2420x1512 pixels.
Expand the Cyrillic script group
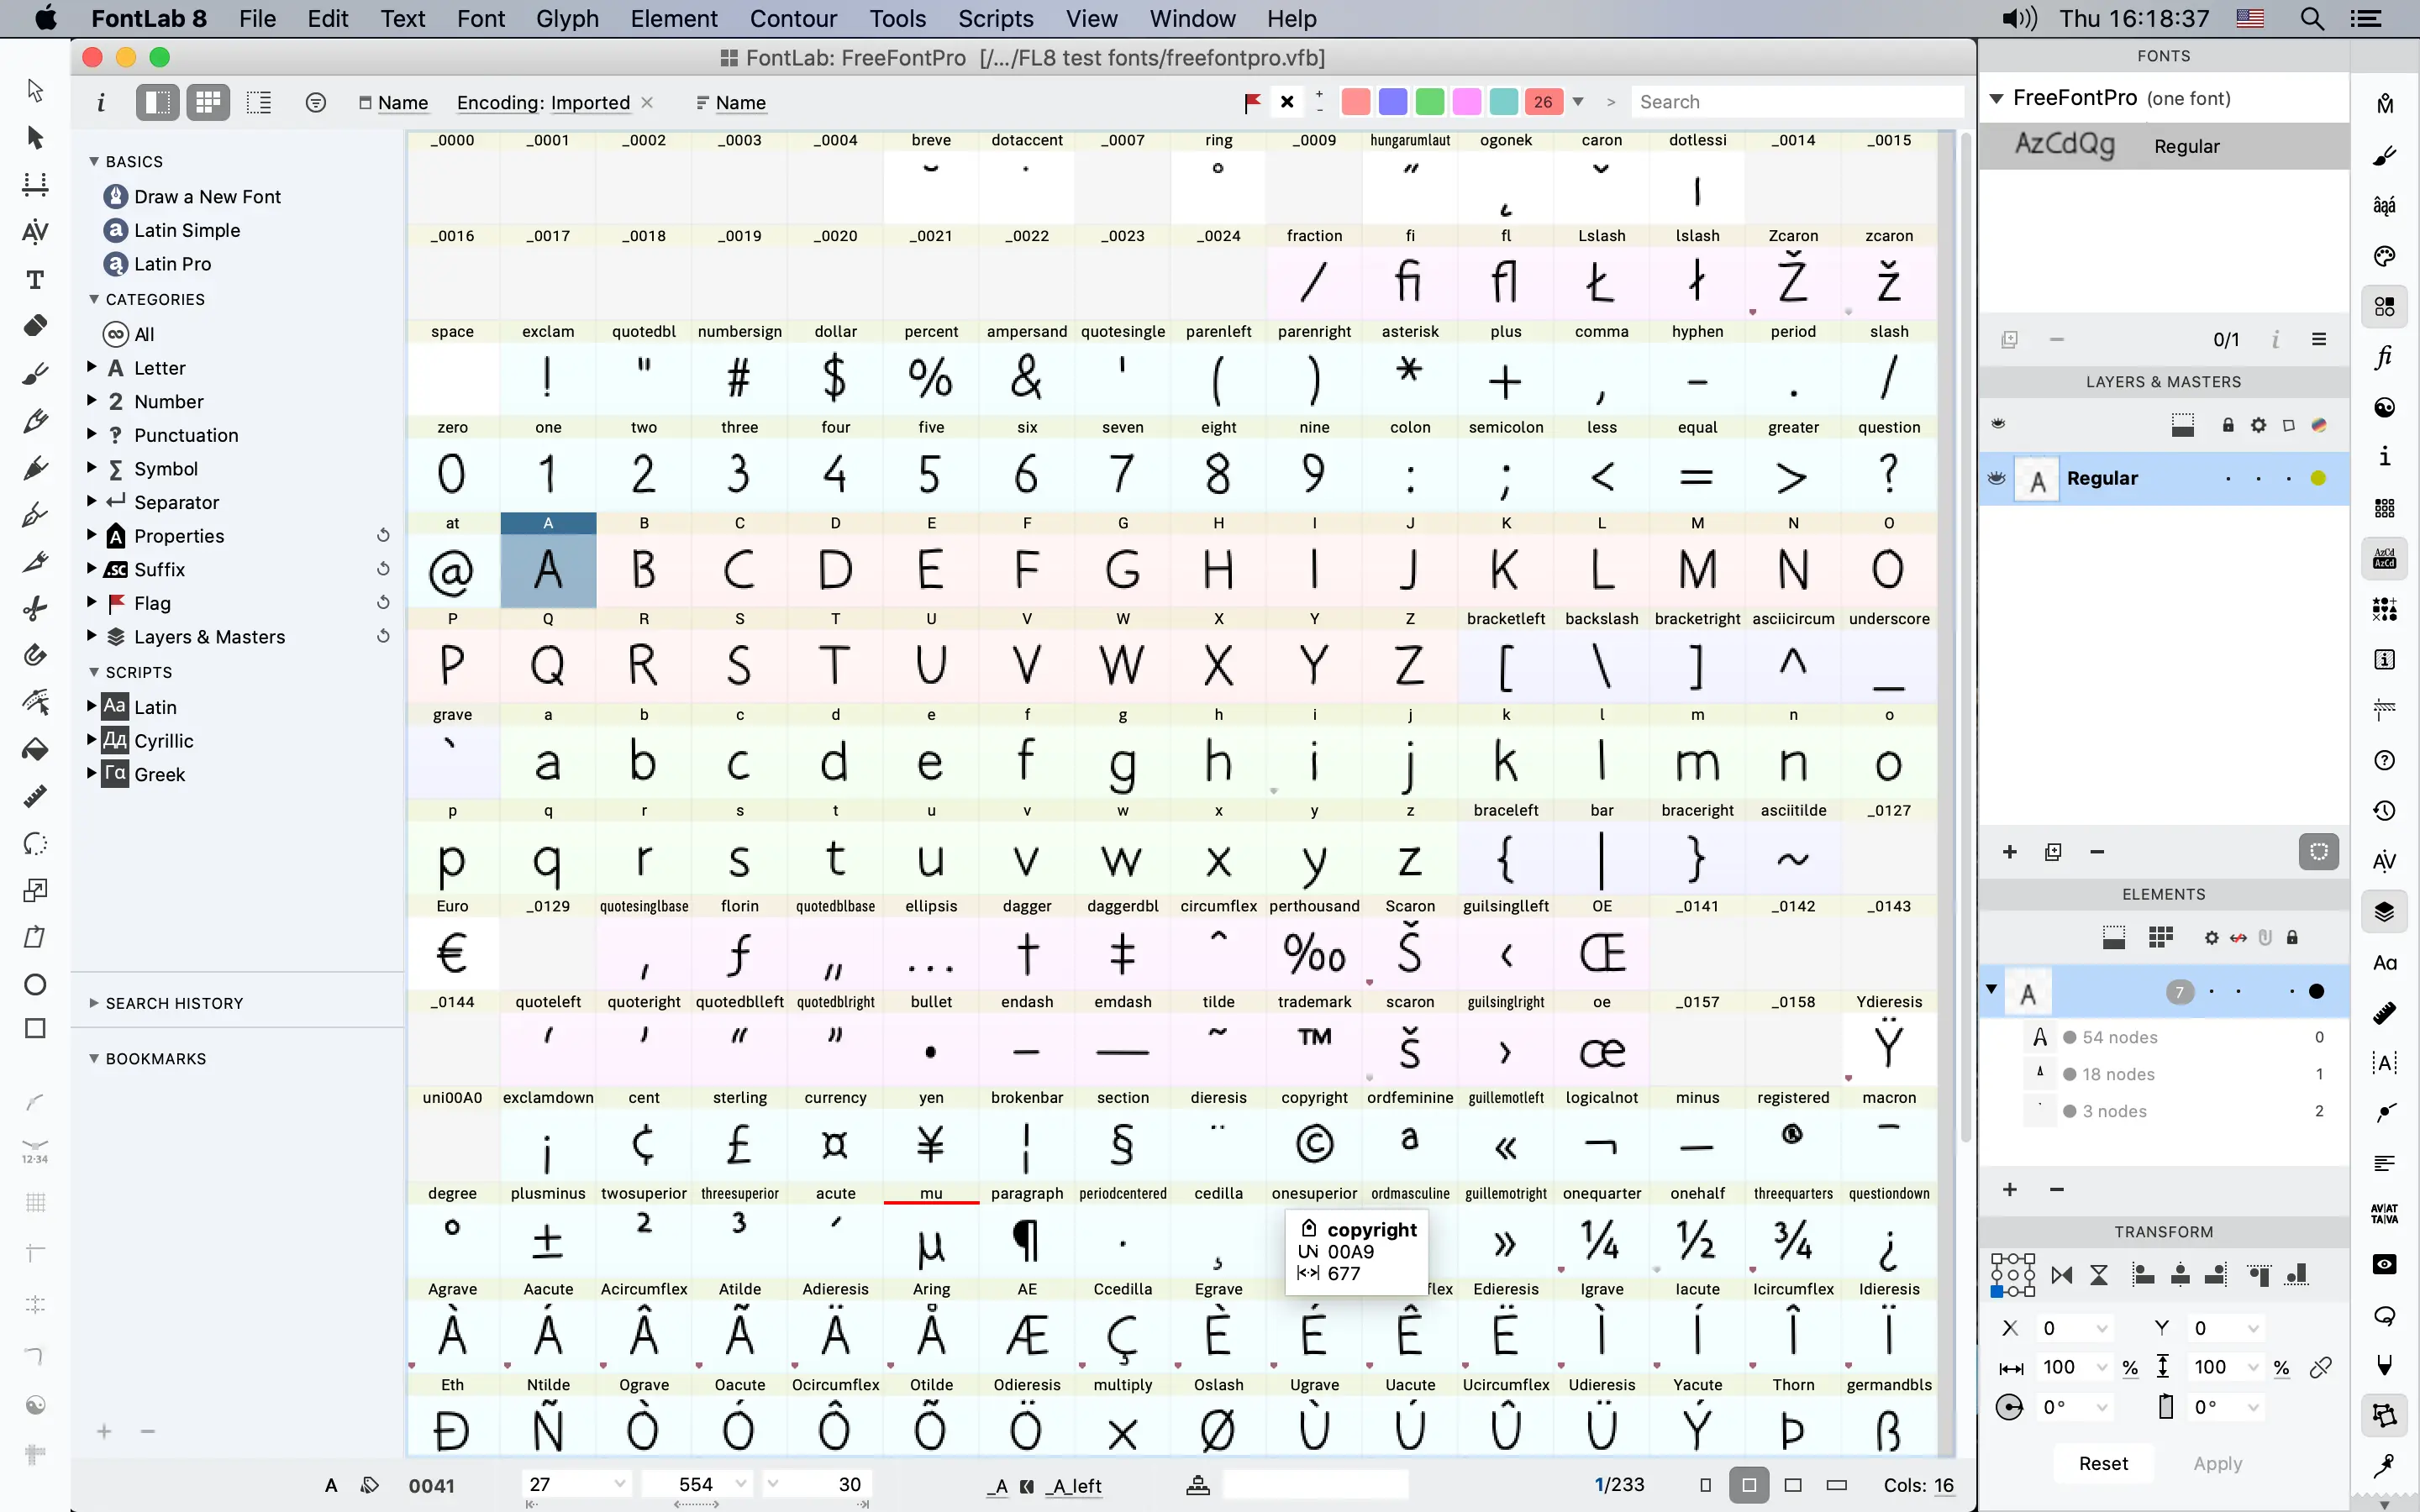[92, 740]
